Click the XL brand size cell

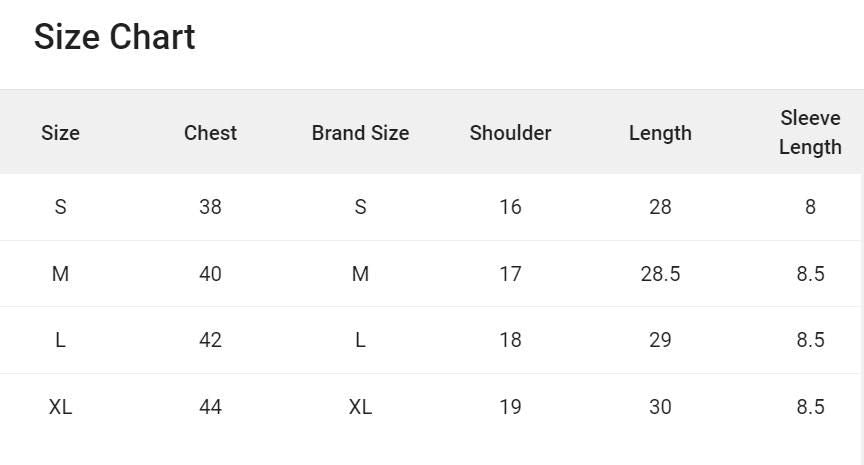360,407
